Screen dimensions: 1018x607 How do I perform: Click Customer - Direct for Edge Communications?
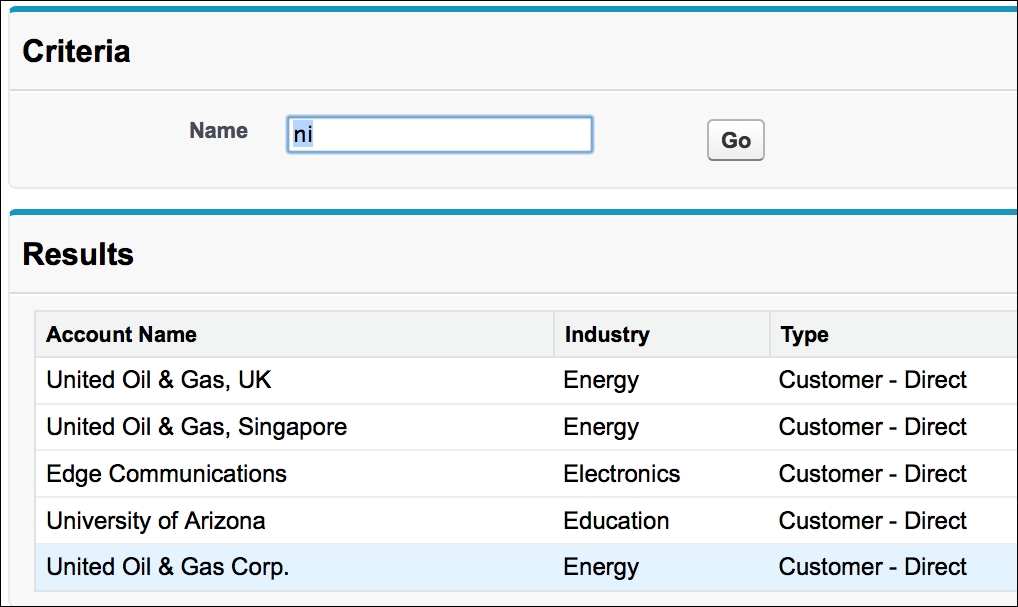point(872,474)
